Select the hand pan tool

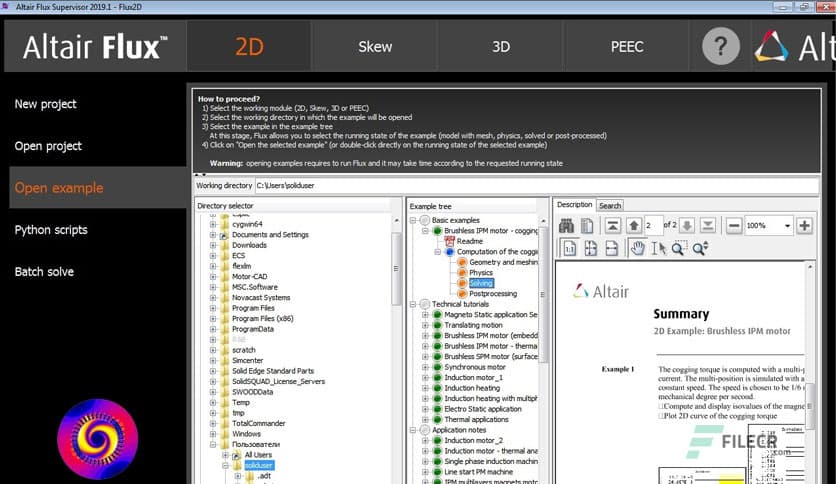(637, 248)
